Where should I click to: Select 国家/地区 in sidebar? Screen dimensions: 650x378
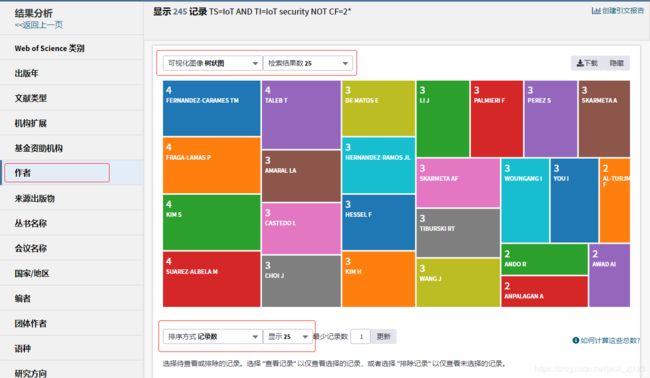pyautogui.click(x=72, y=273)
